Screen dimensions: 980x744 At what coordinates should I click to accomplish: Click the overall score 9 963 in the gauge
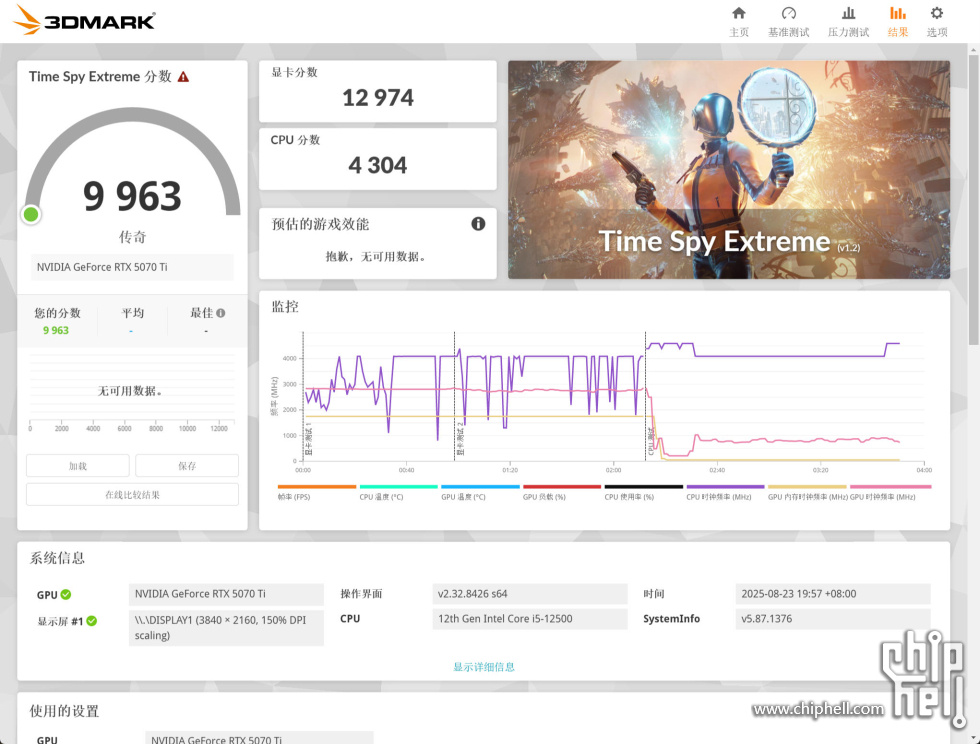pyautogui.click(x=132, y=196)
